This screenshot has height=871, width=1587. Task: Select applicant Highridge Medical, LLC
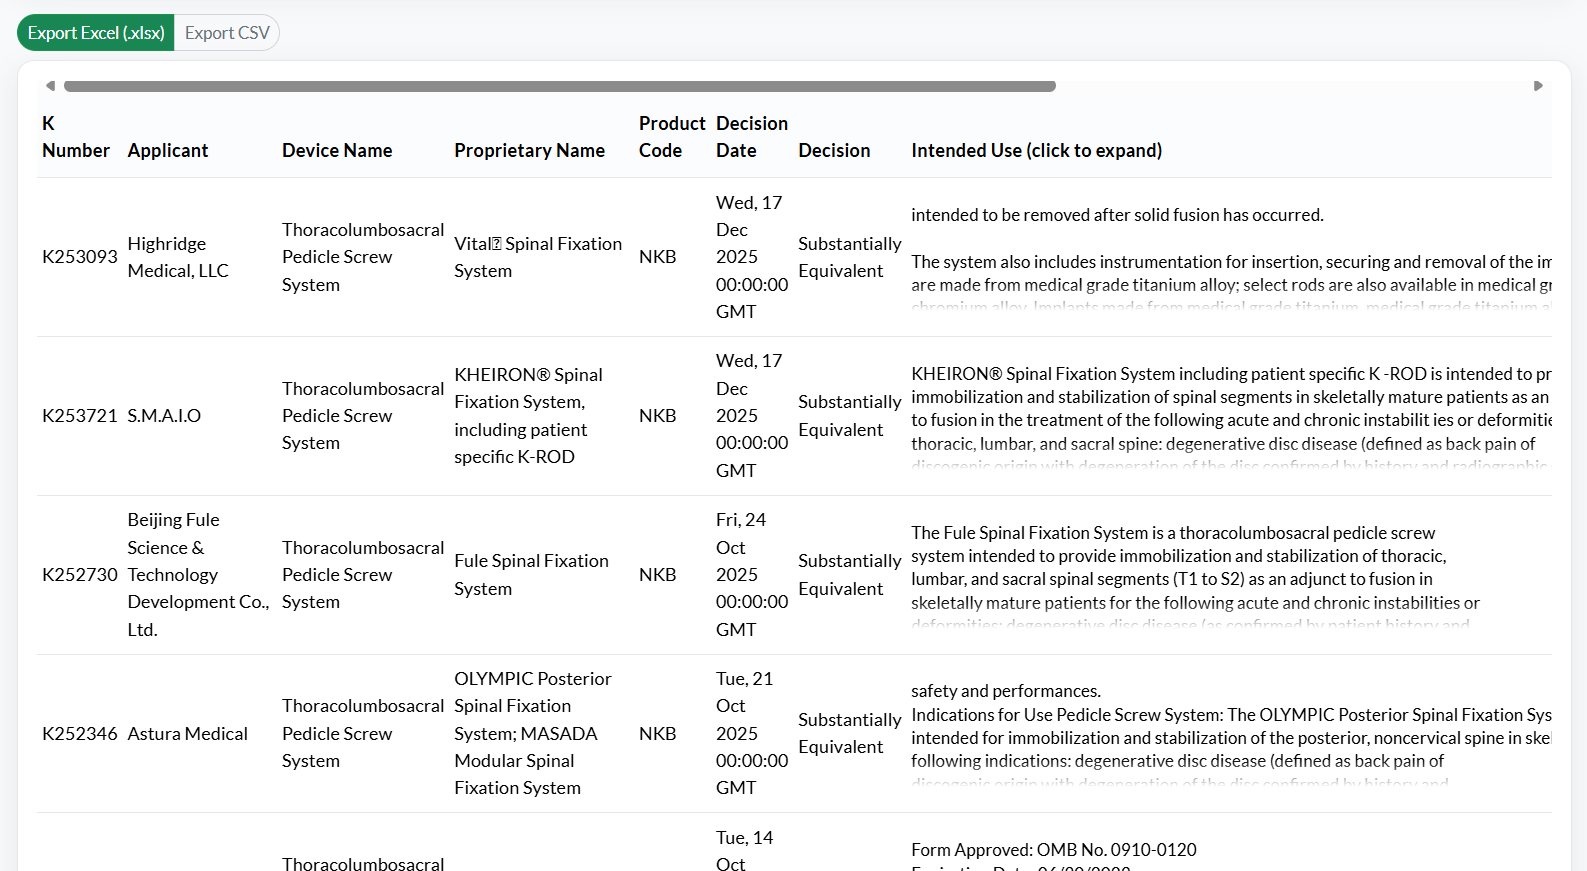[x=178, y=257]
